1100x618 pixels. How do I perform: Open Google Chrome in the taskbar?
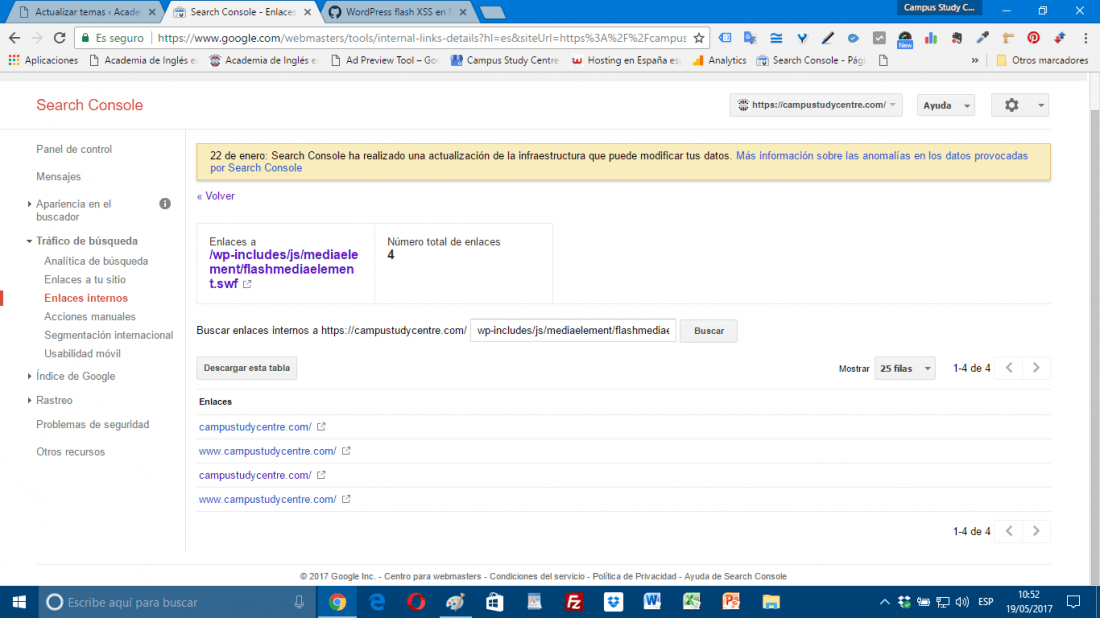337,602
